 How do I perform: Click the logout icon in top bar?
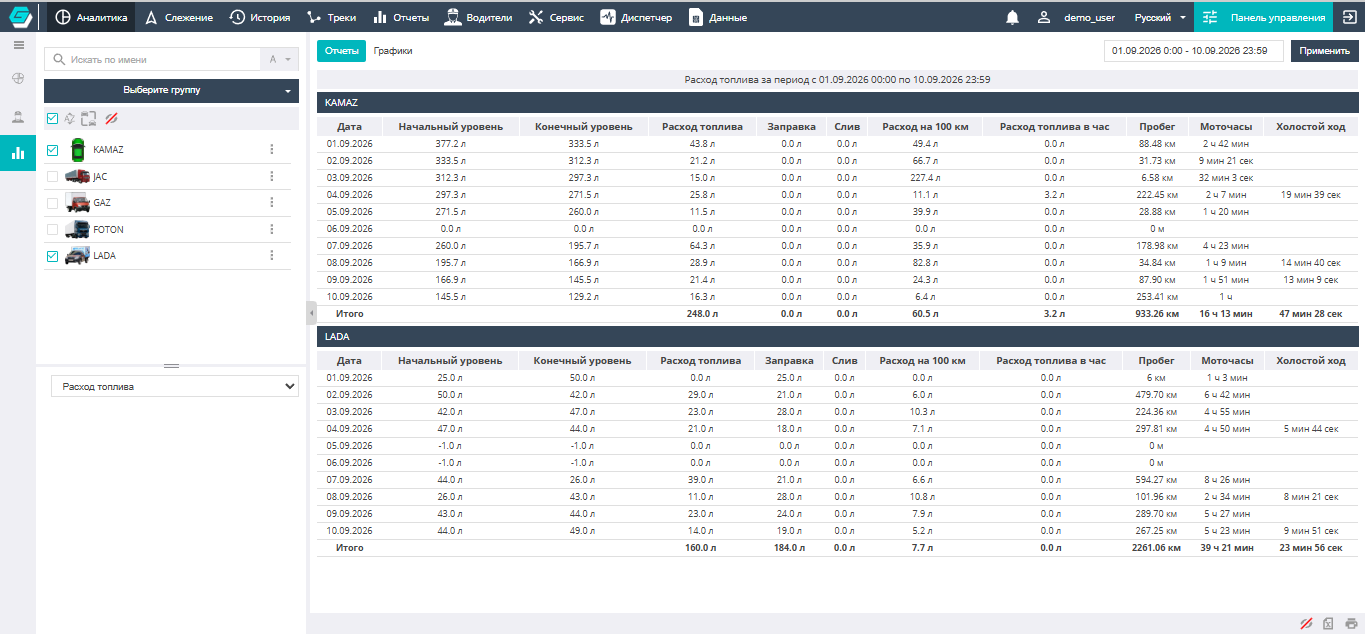pyautogui.click(x=1349, y=17)
